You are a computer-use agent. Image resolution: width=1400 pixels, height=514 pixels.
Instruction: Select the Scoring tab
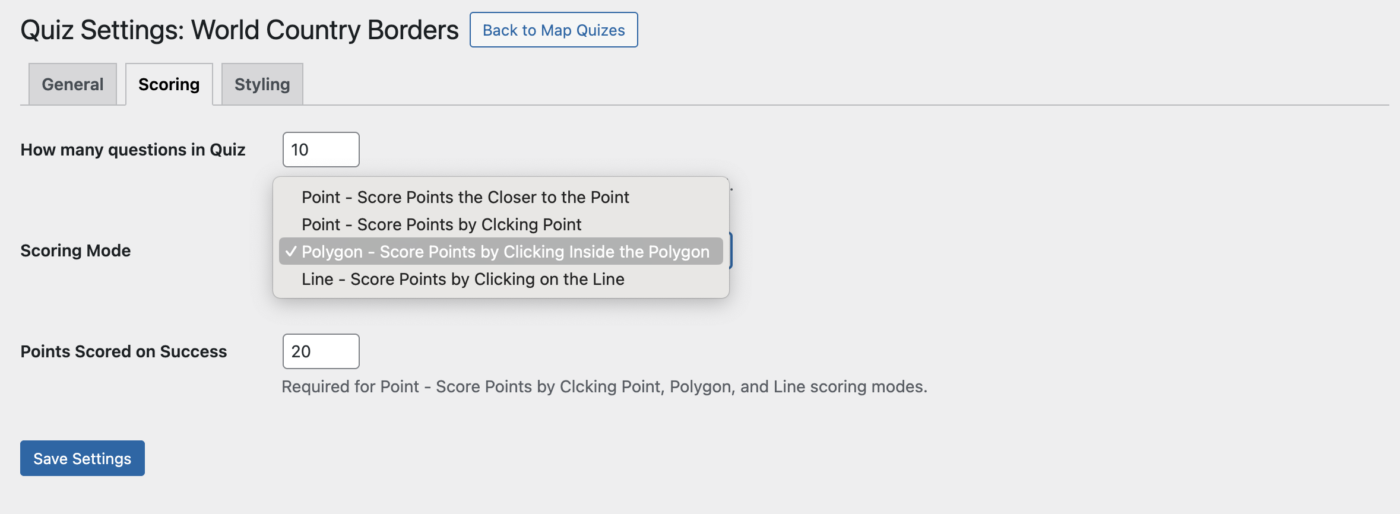pos(168,85)
